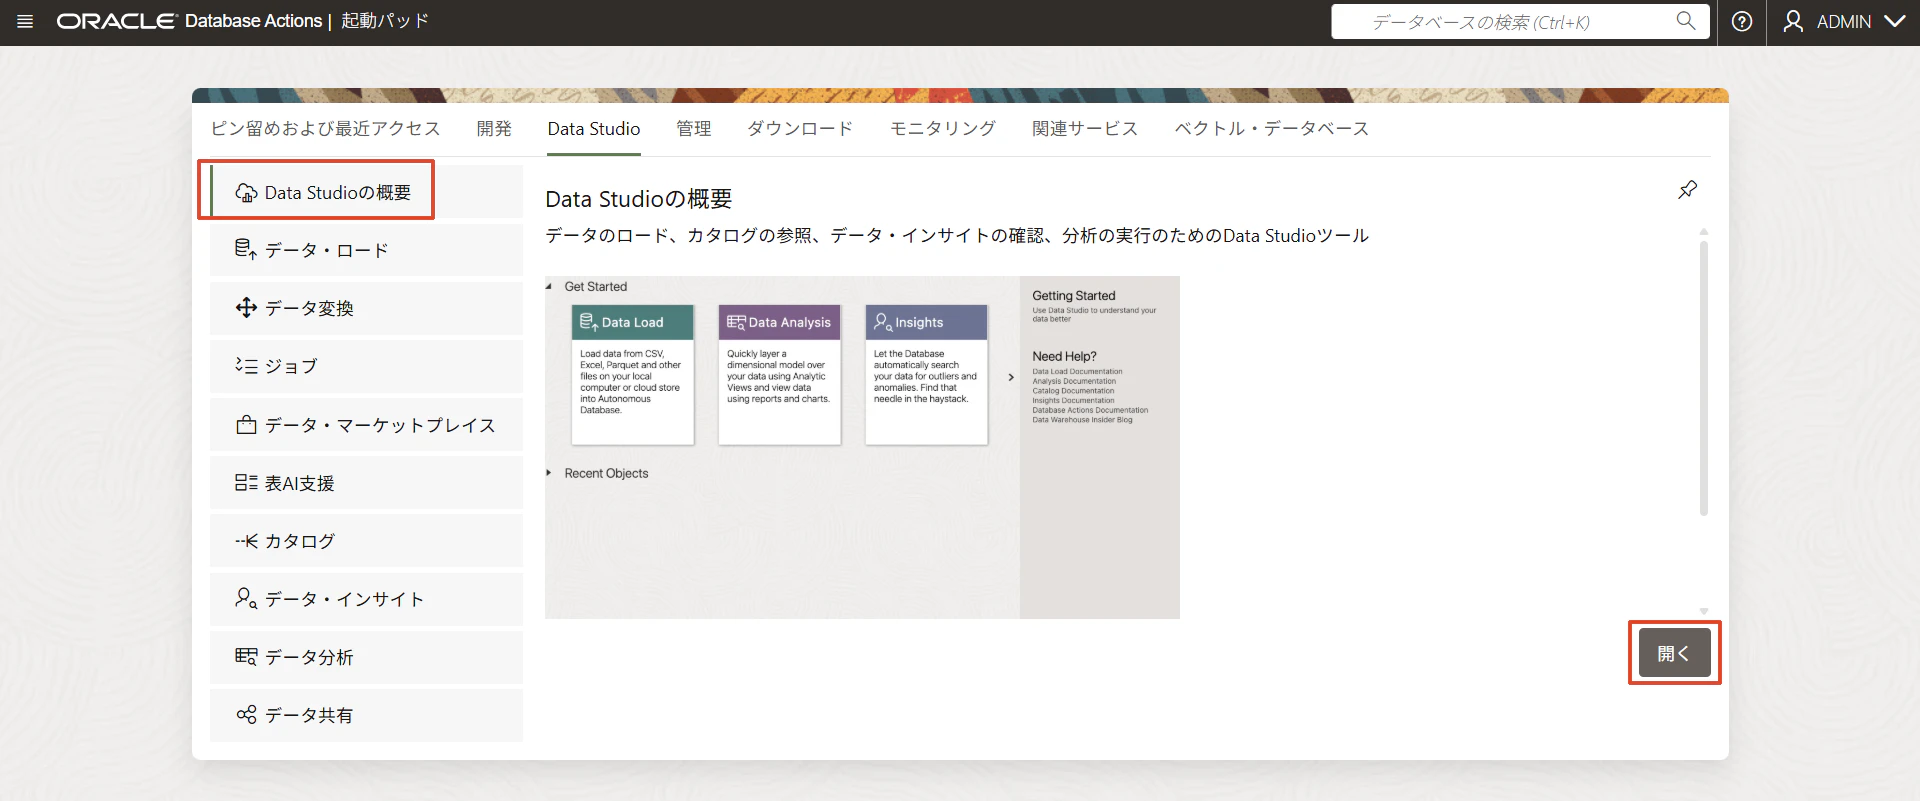Click the scrollbar down arrow in description panel
1920x801 pixels.
1704,610
